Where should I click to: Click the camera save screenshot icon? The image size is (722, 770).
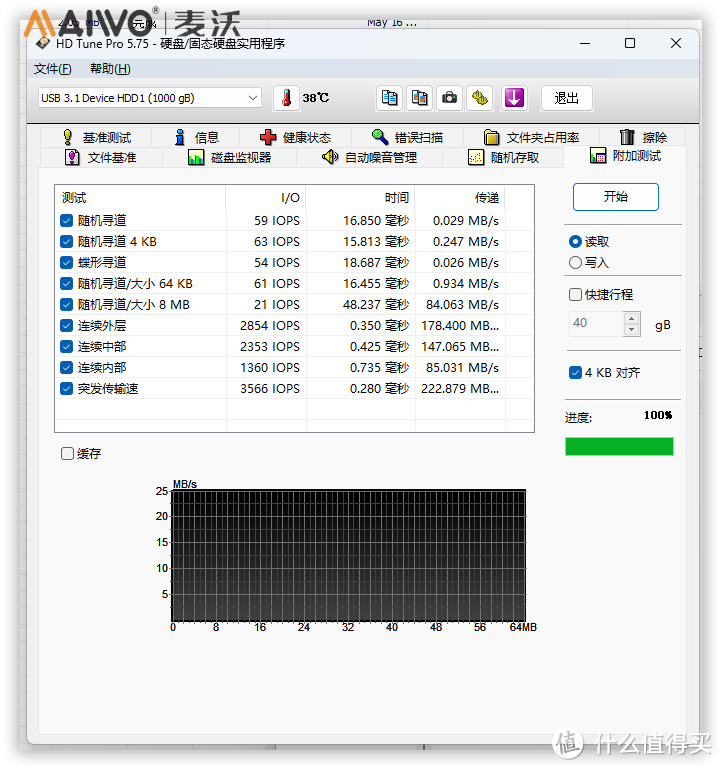click(x=449, y=98)
